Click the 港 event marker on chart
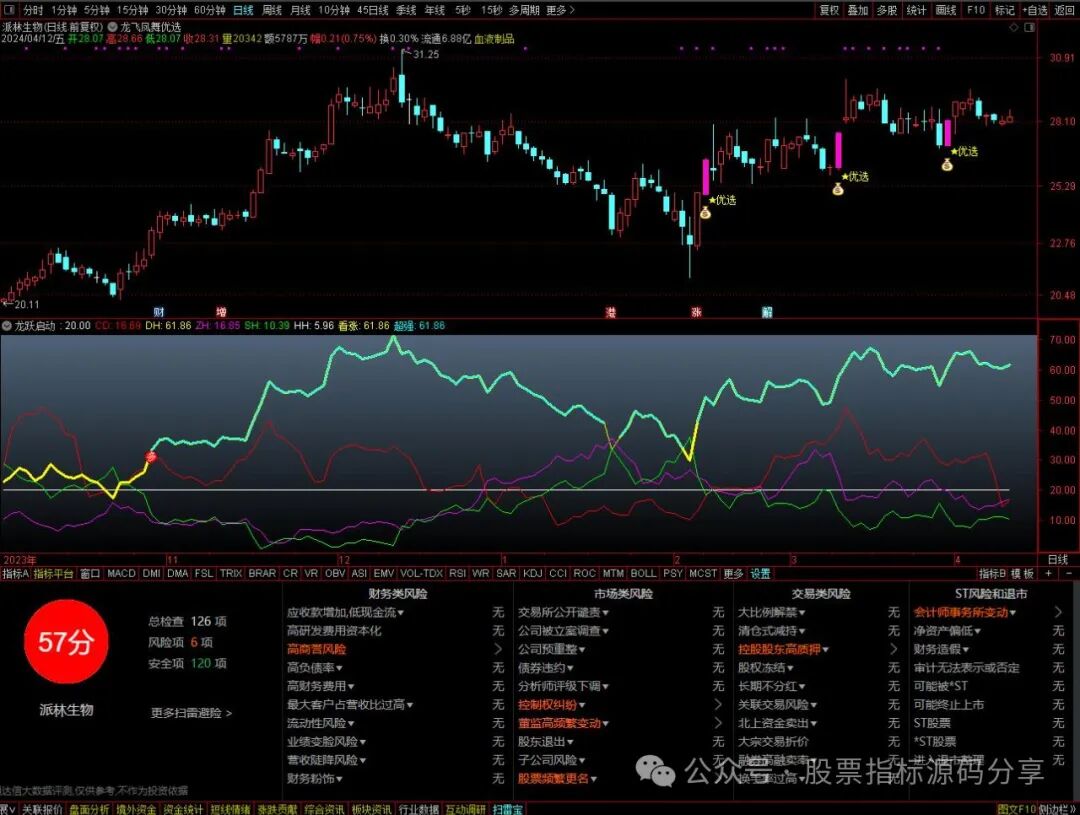 coord(610,312)
